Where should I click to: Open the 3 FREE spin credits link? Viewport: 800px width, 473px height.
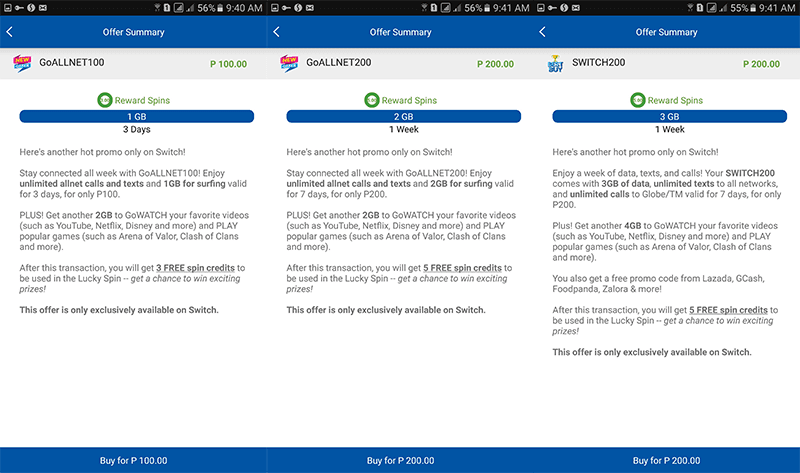click(x=195, y=268)
